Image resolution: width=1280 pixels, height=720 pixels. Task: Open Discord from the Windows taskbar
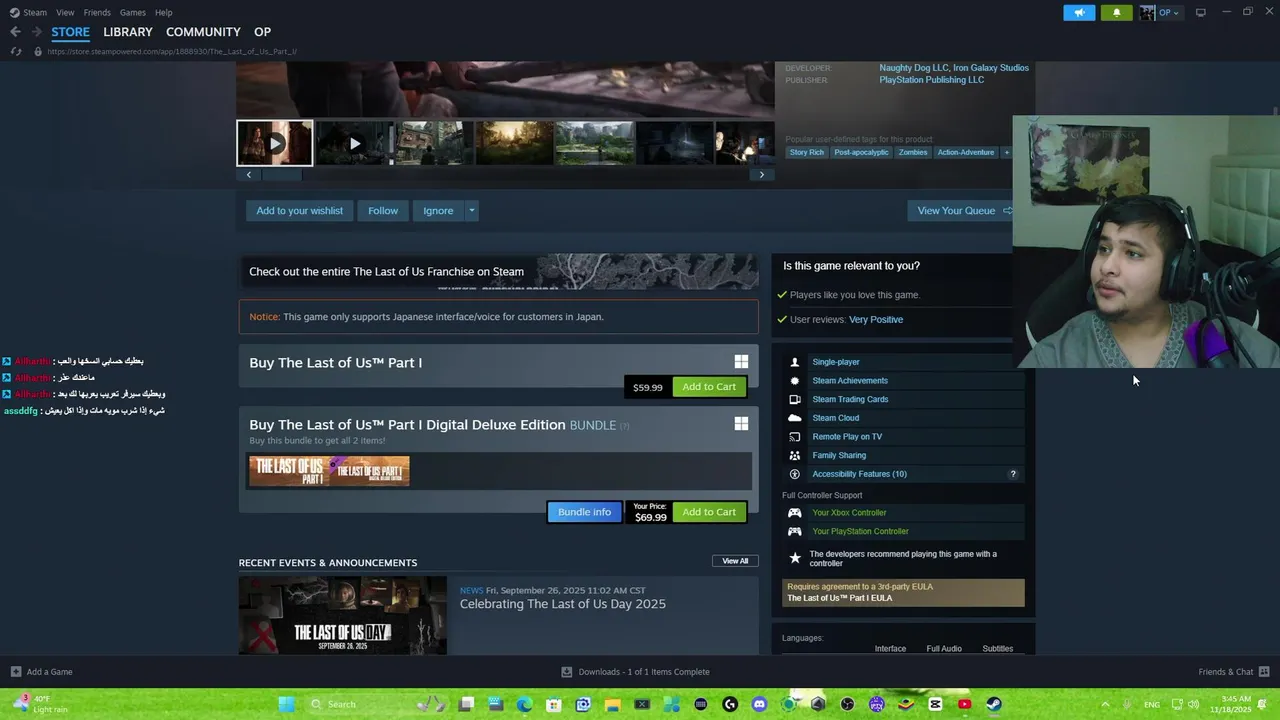click(759, 704)
